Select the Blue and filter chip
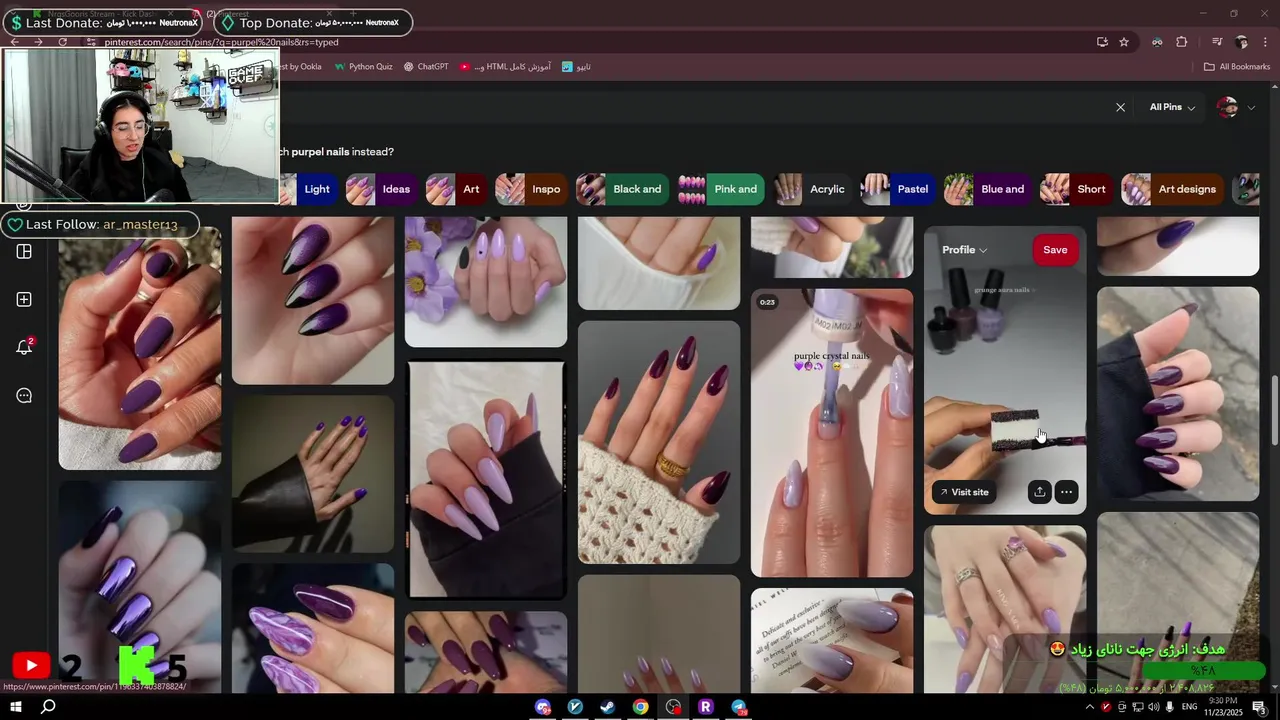This screenshot has height=720, width=1280. pos(988,189)
